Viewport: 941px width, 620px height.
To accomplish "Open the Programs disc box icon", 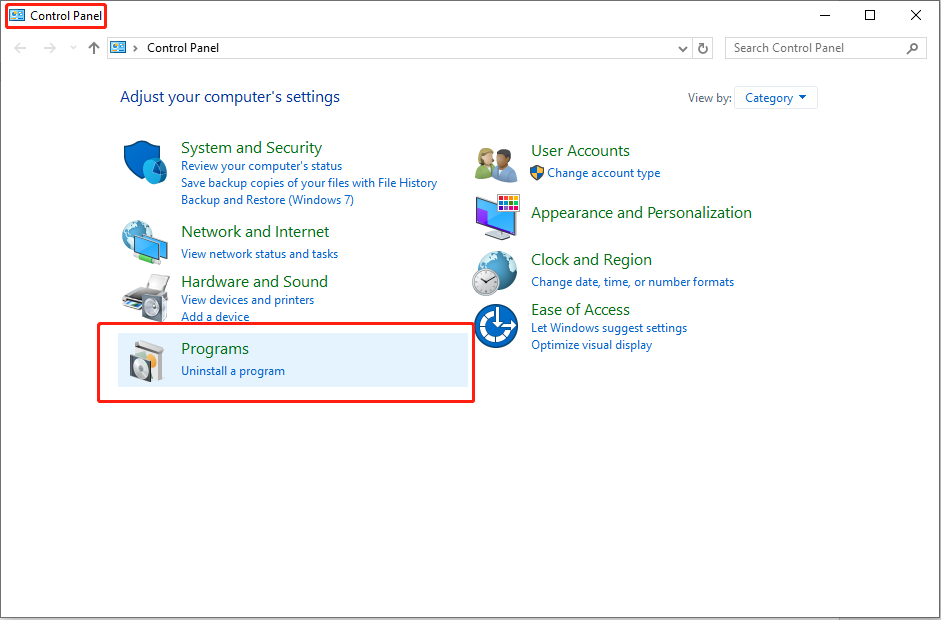I will coord(146,360).
